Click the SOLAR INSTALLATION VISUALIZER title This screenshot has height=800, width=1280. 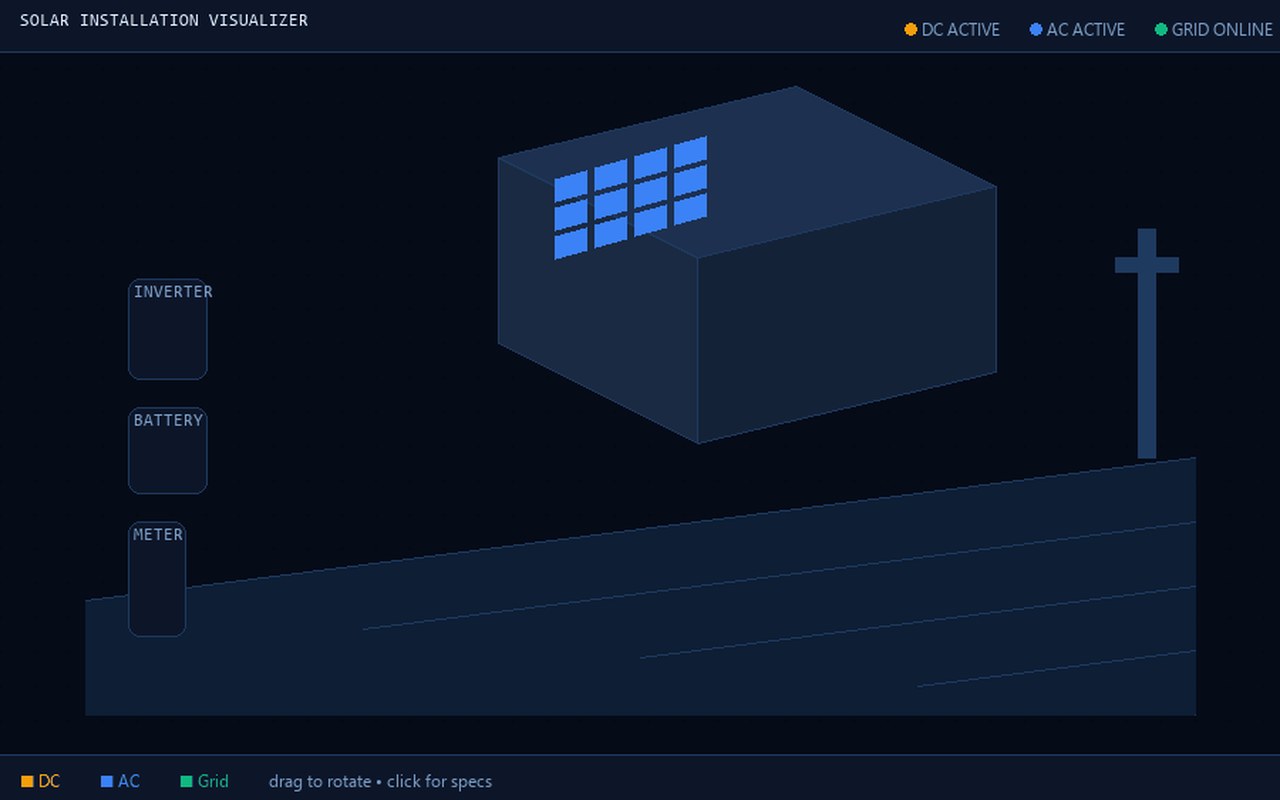point(163,20)
